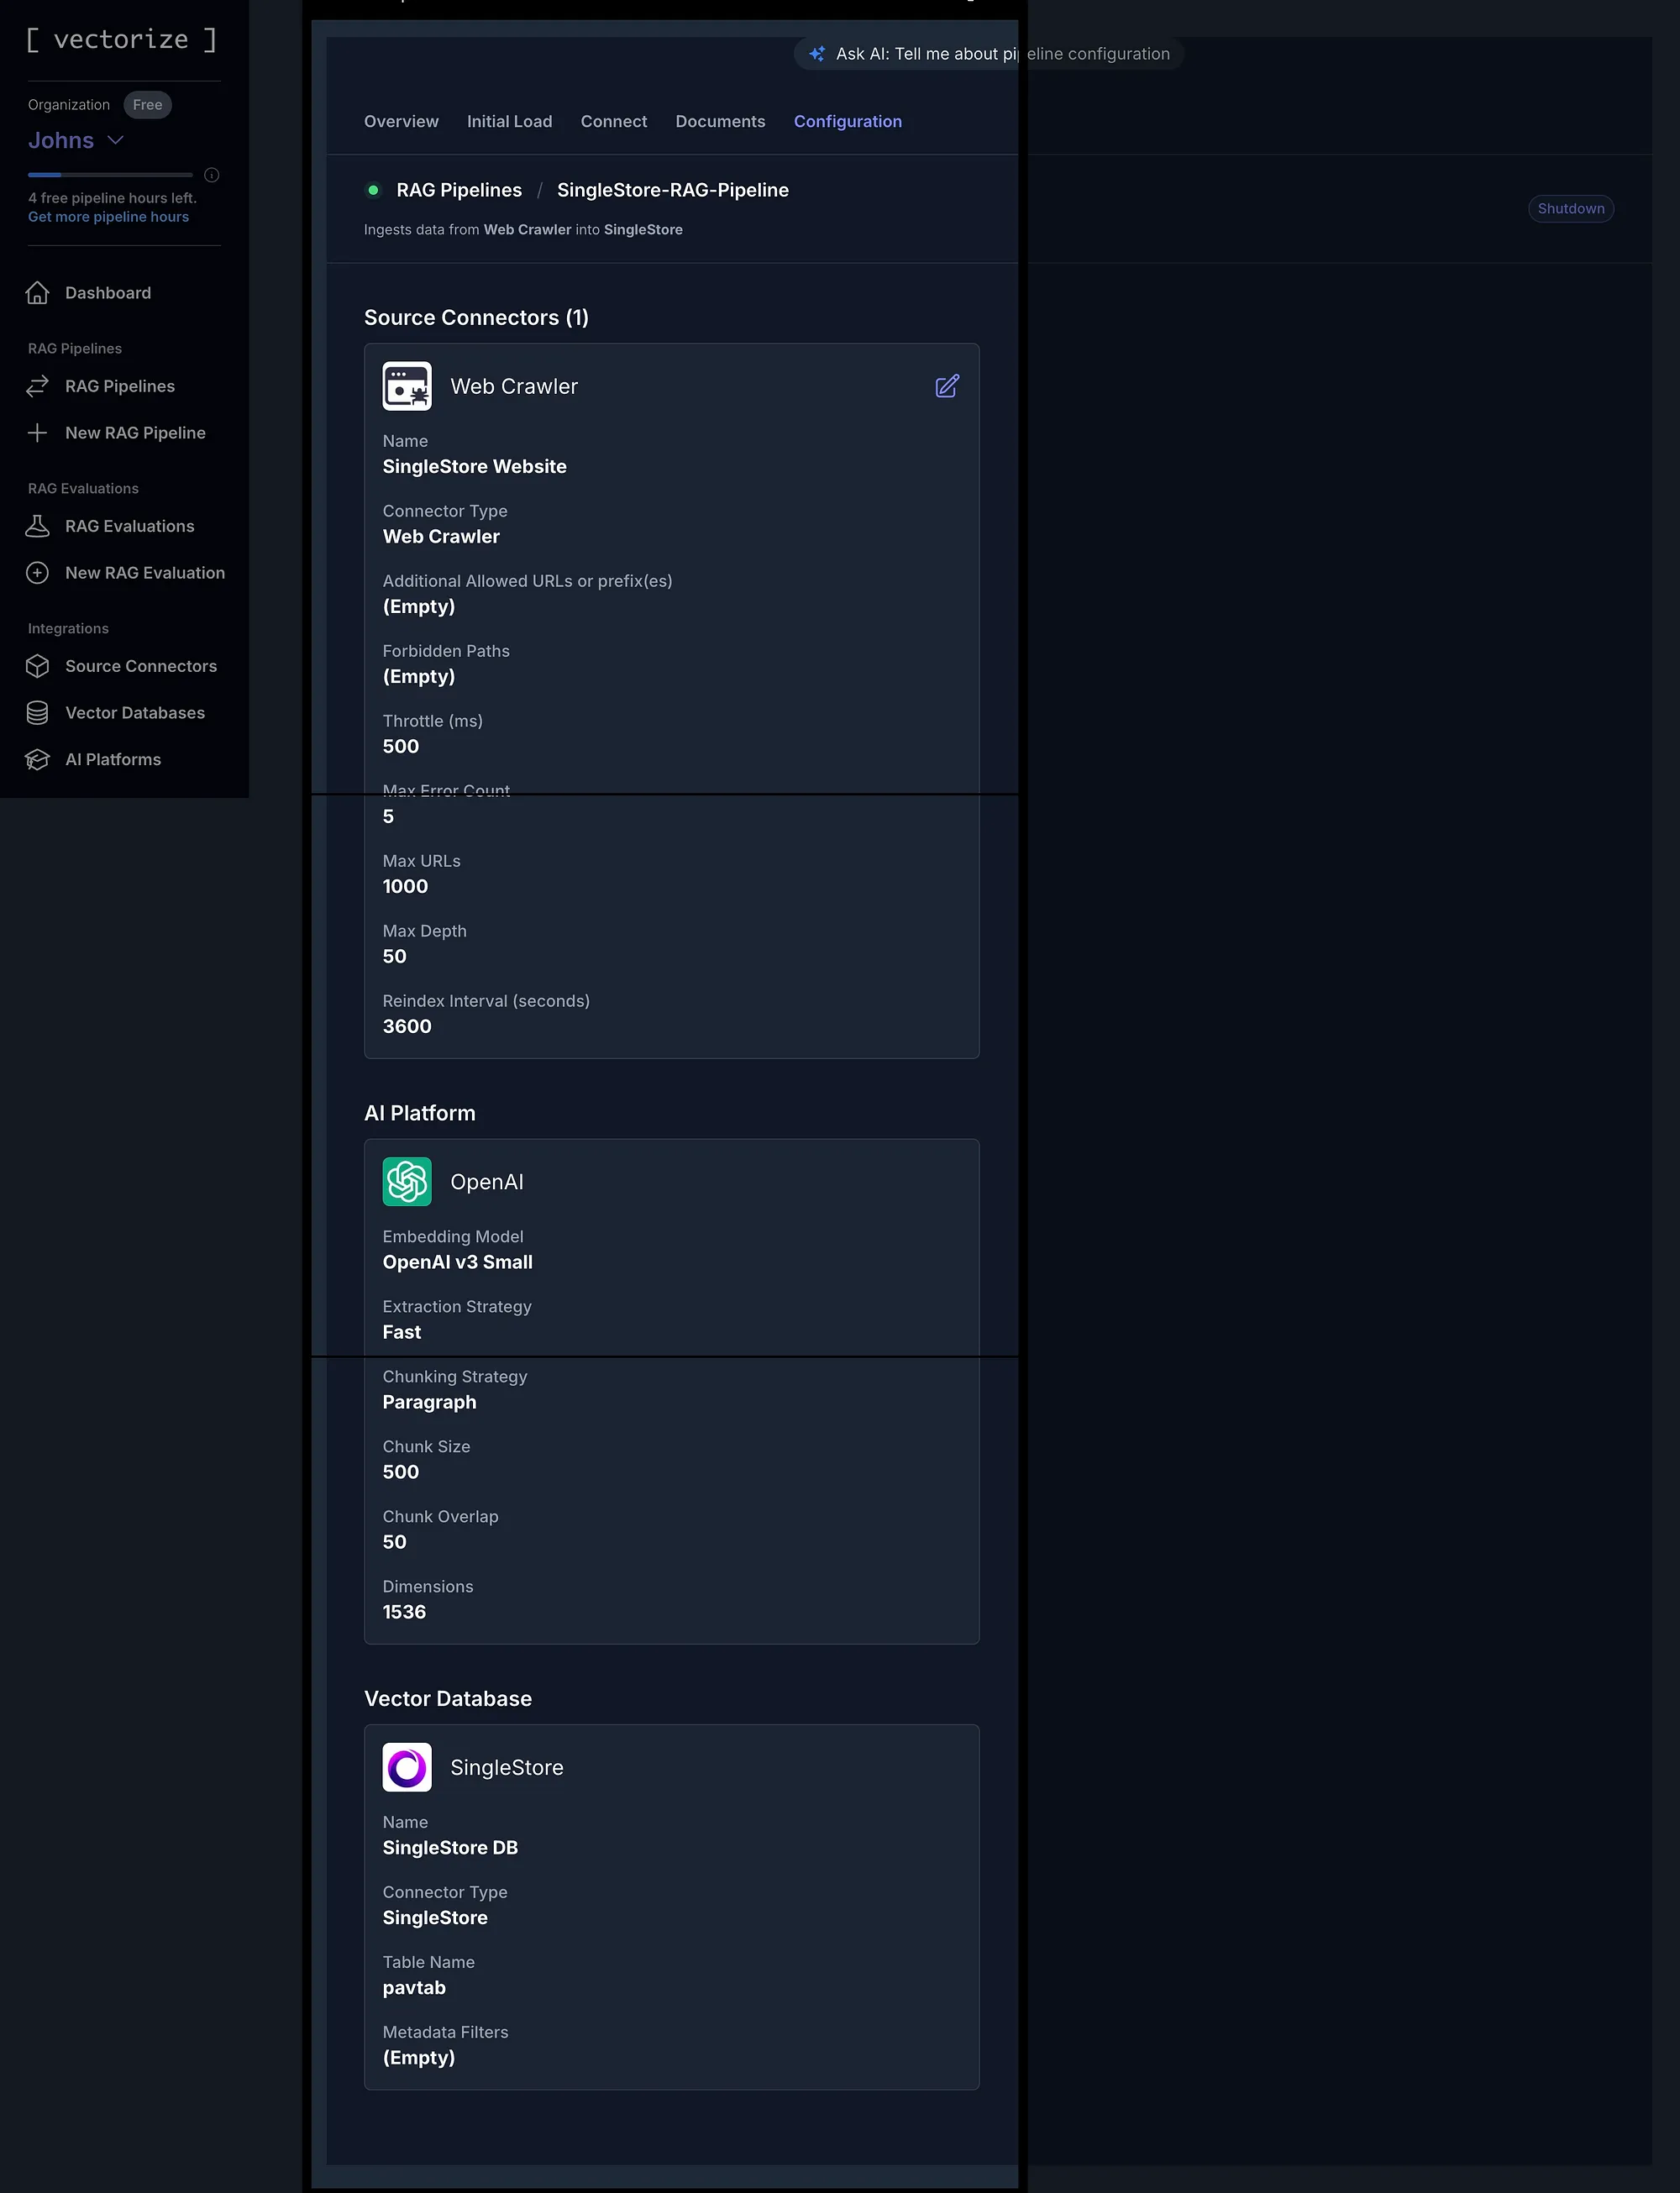Select New RAG Pipeline in sidebar
Viewport: 1680px width, 2193px height.
point(135,433)
